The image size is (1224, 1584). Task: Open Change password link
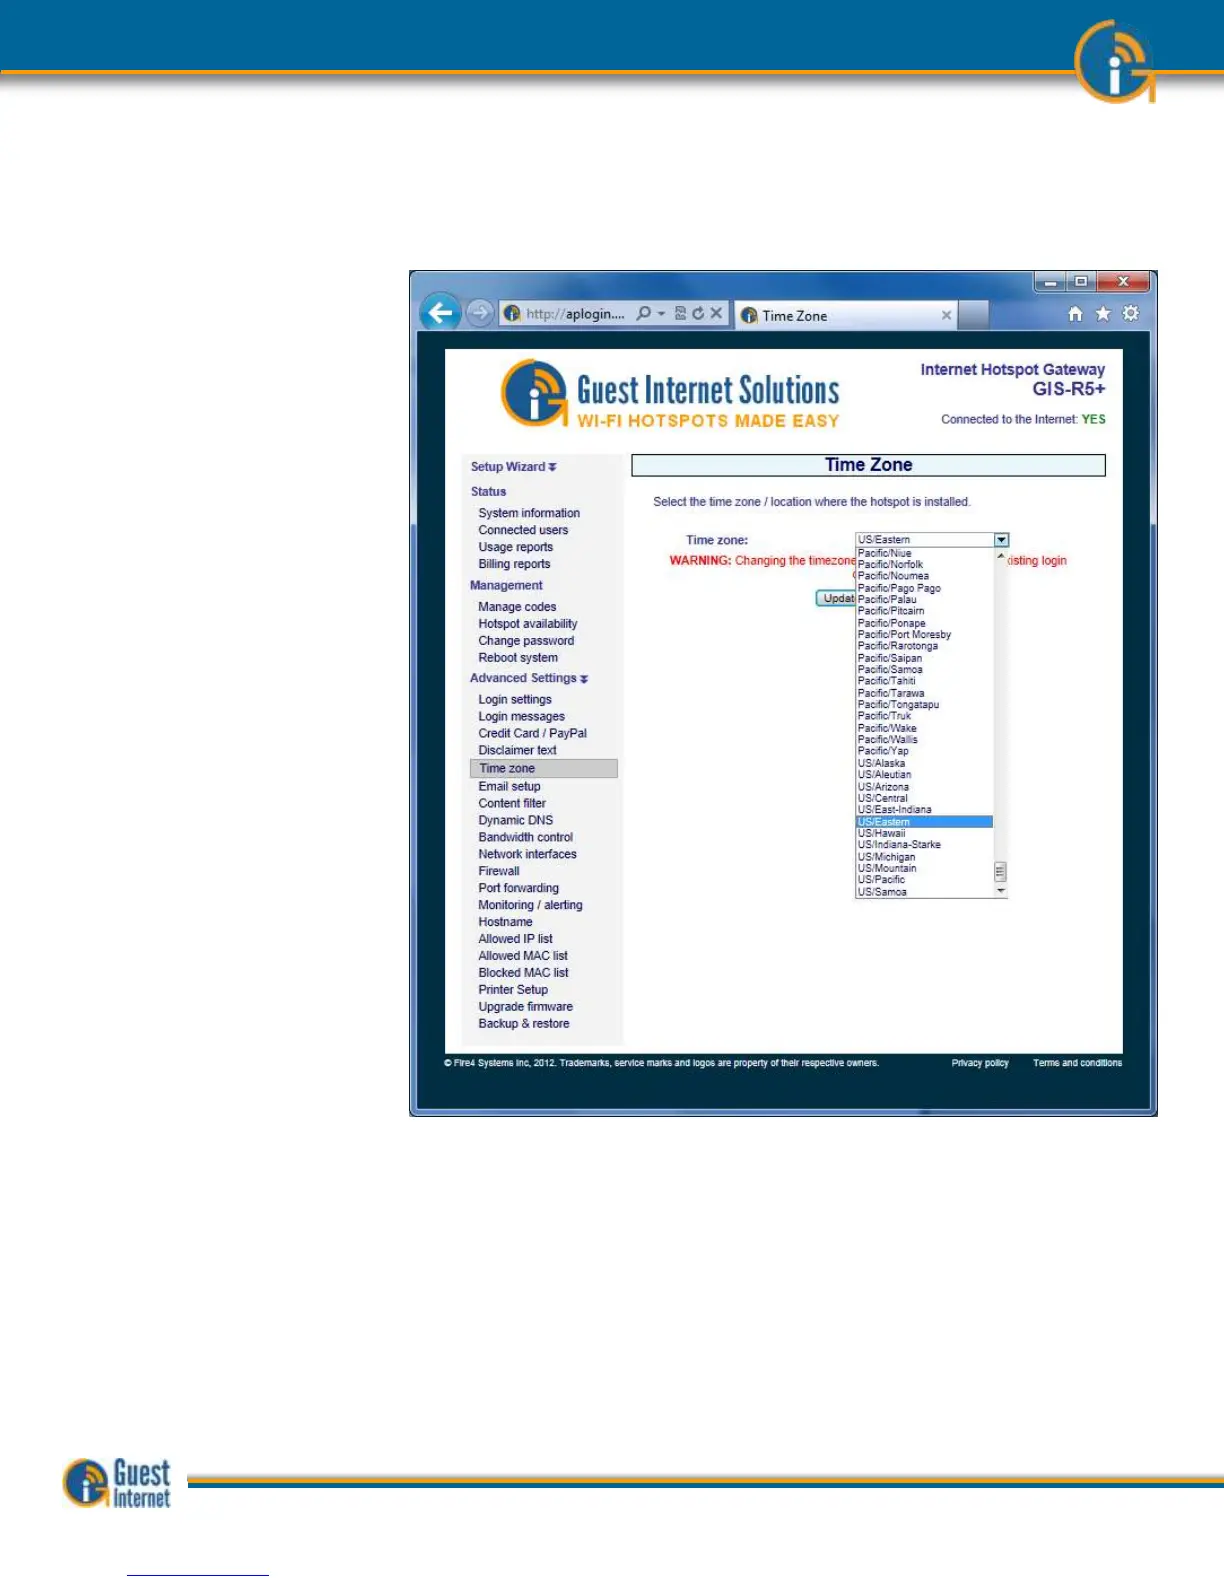point(526,641)
